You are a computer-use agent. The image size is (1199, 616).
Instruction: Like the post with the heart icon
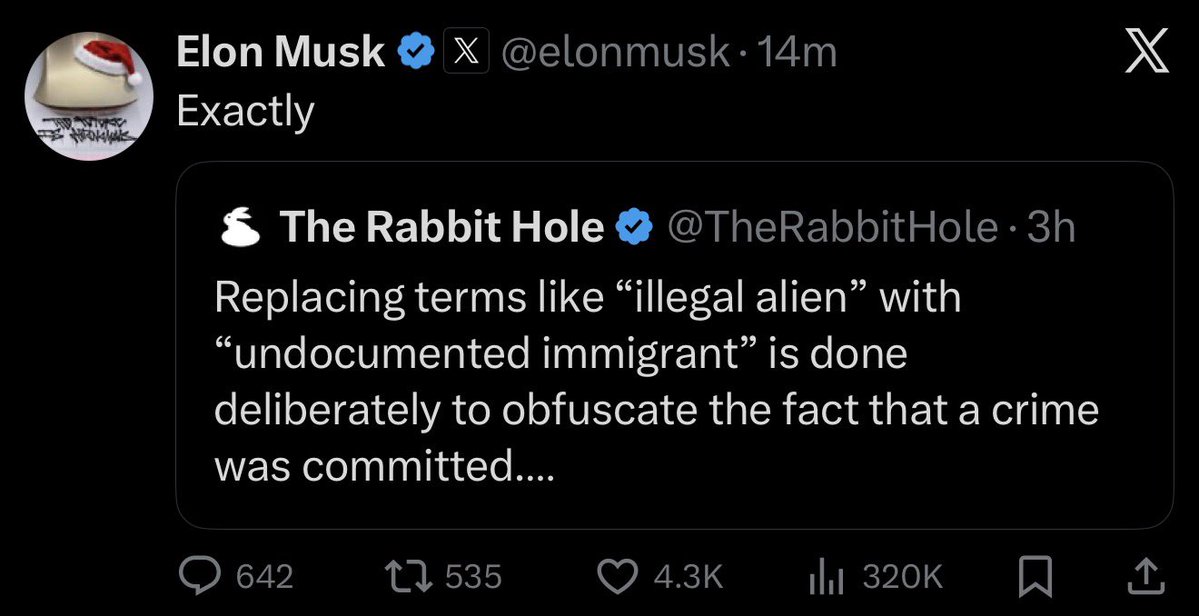[x=618, y=575]
